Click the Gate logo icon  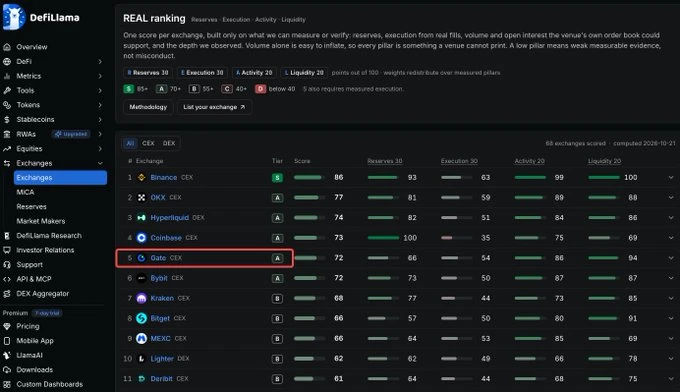pos(141,258)
